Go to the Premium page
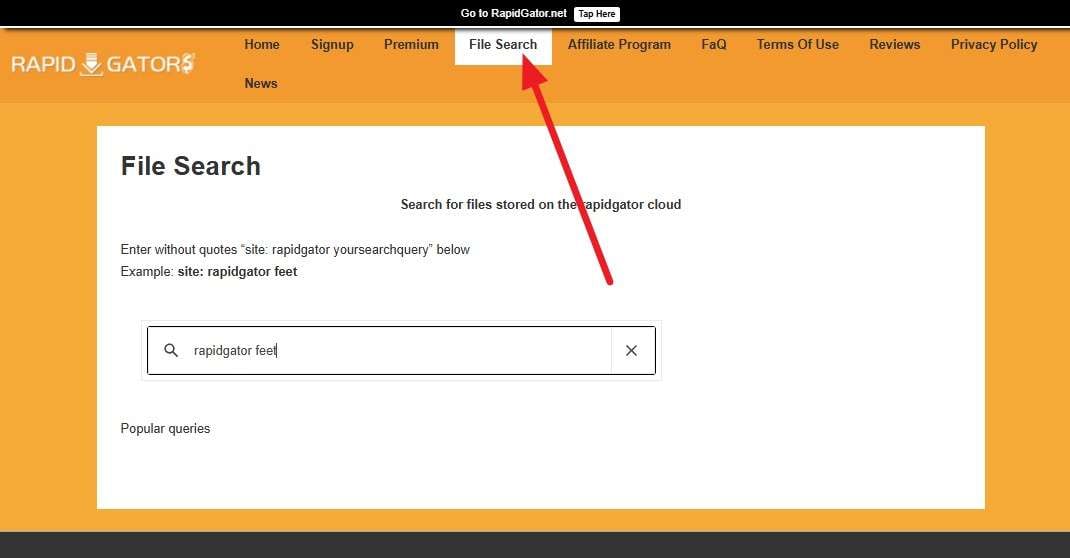The height and width of the screenshot is (558, 1070). click(x=411, y=44)
